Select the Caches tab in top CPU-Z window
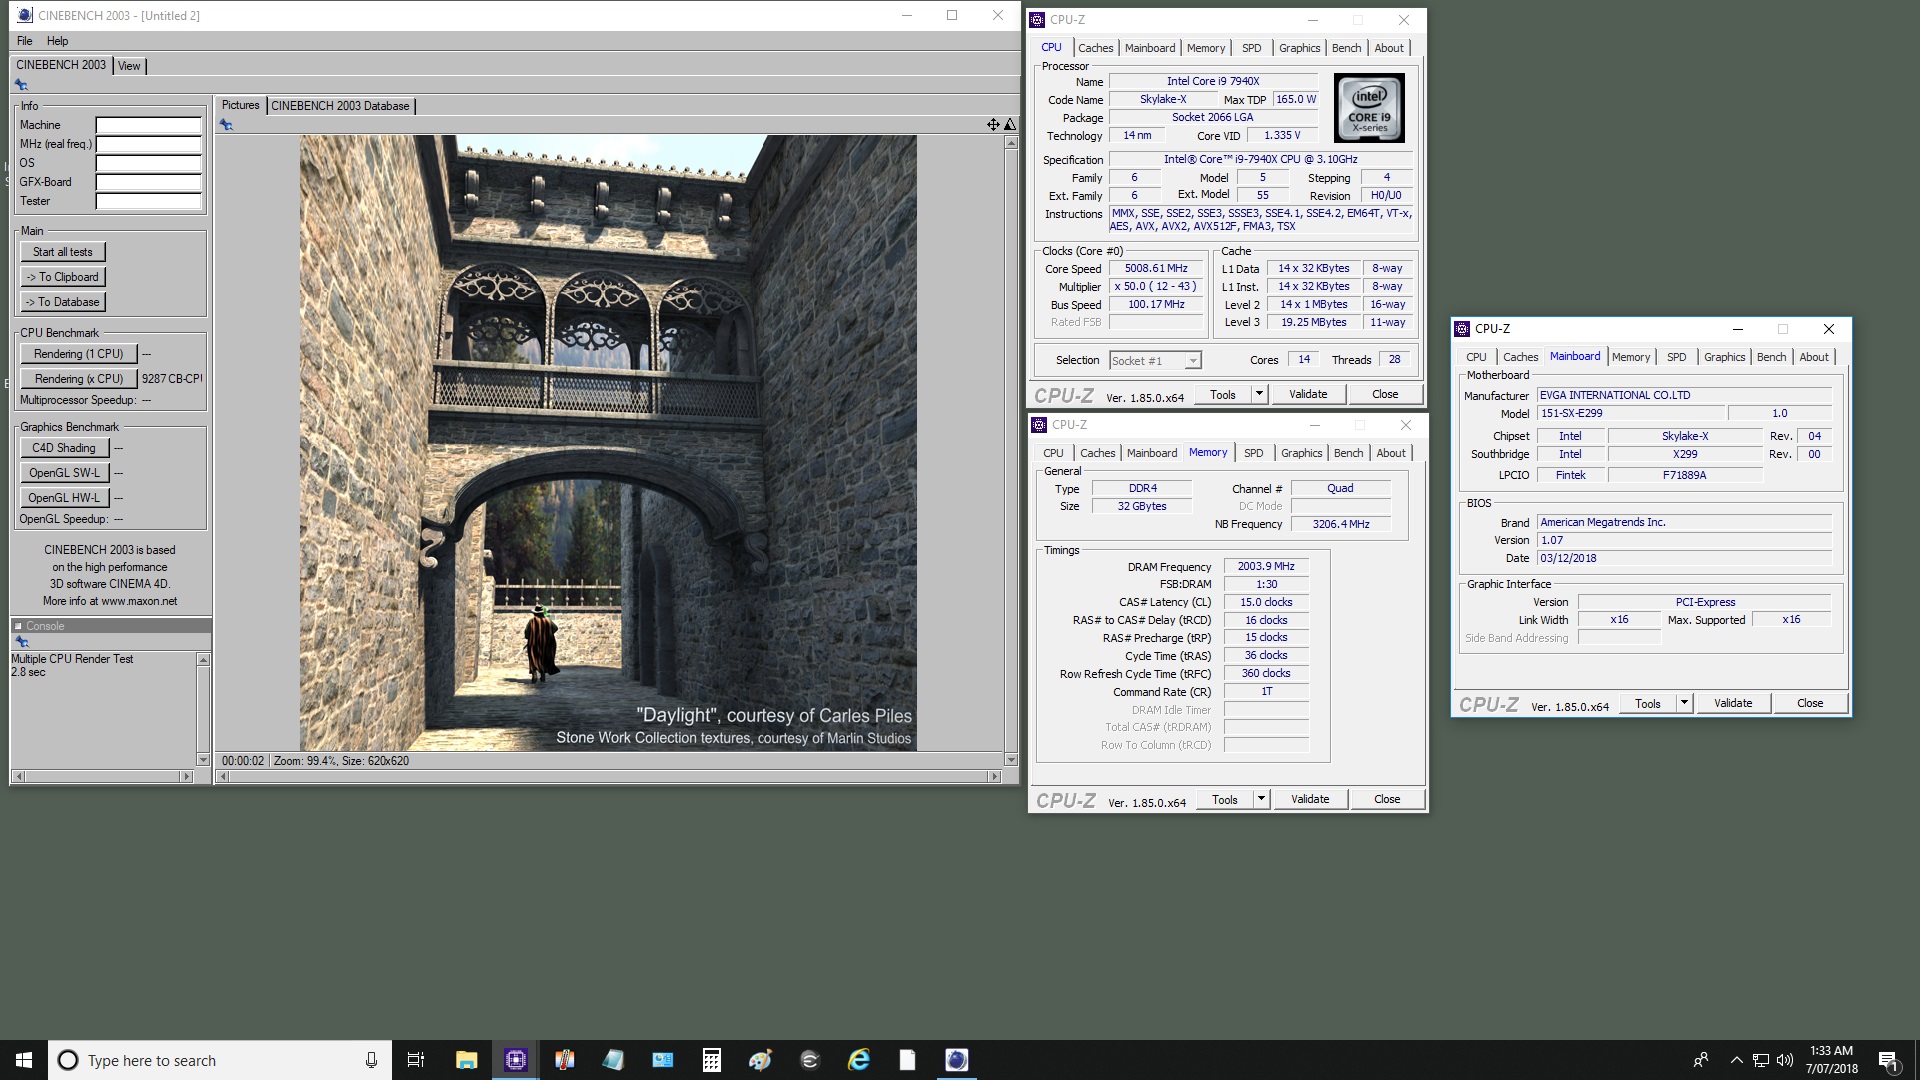1920x1080 pixels. click(x=1095, y=48)
